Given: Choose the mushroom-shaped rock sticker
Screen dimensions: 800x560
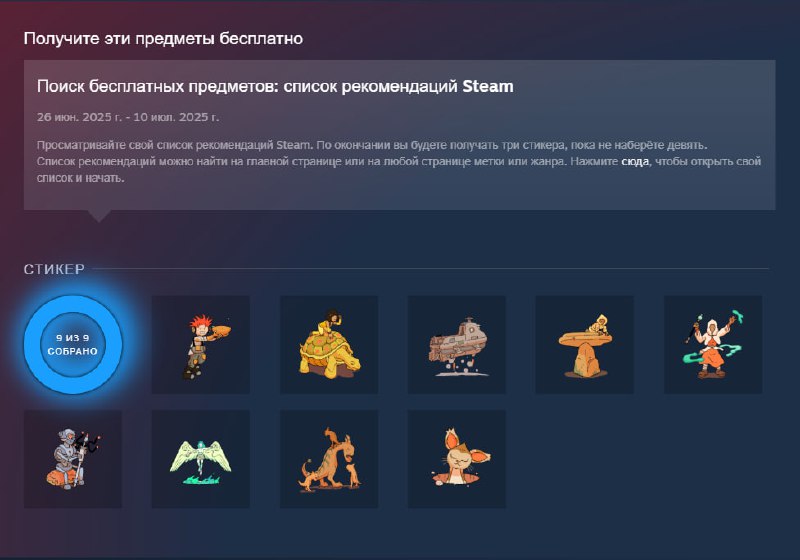Looking at the screenshot, I should click(584, 344).
